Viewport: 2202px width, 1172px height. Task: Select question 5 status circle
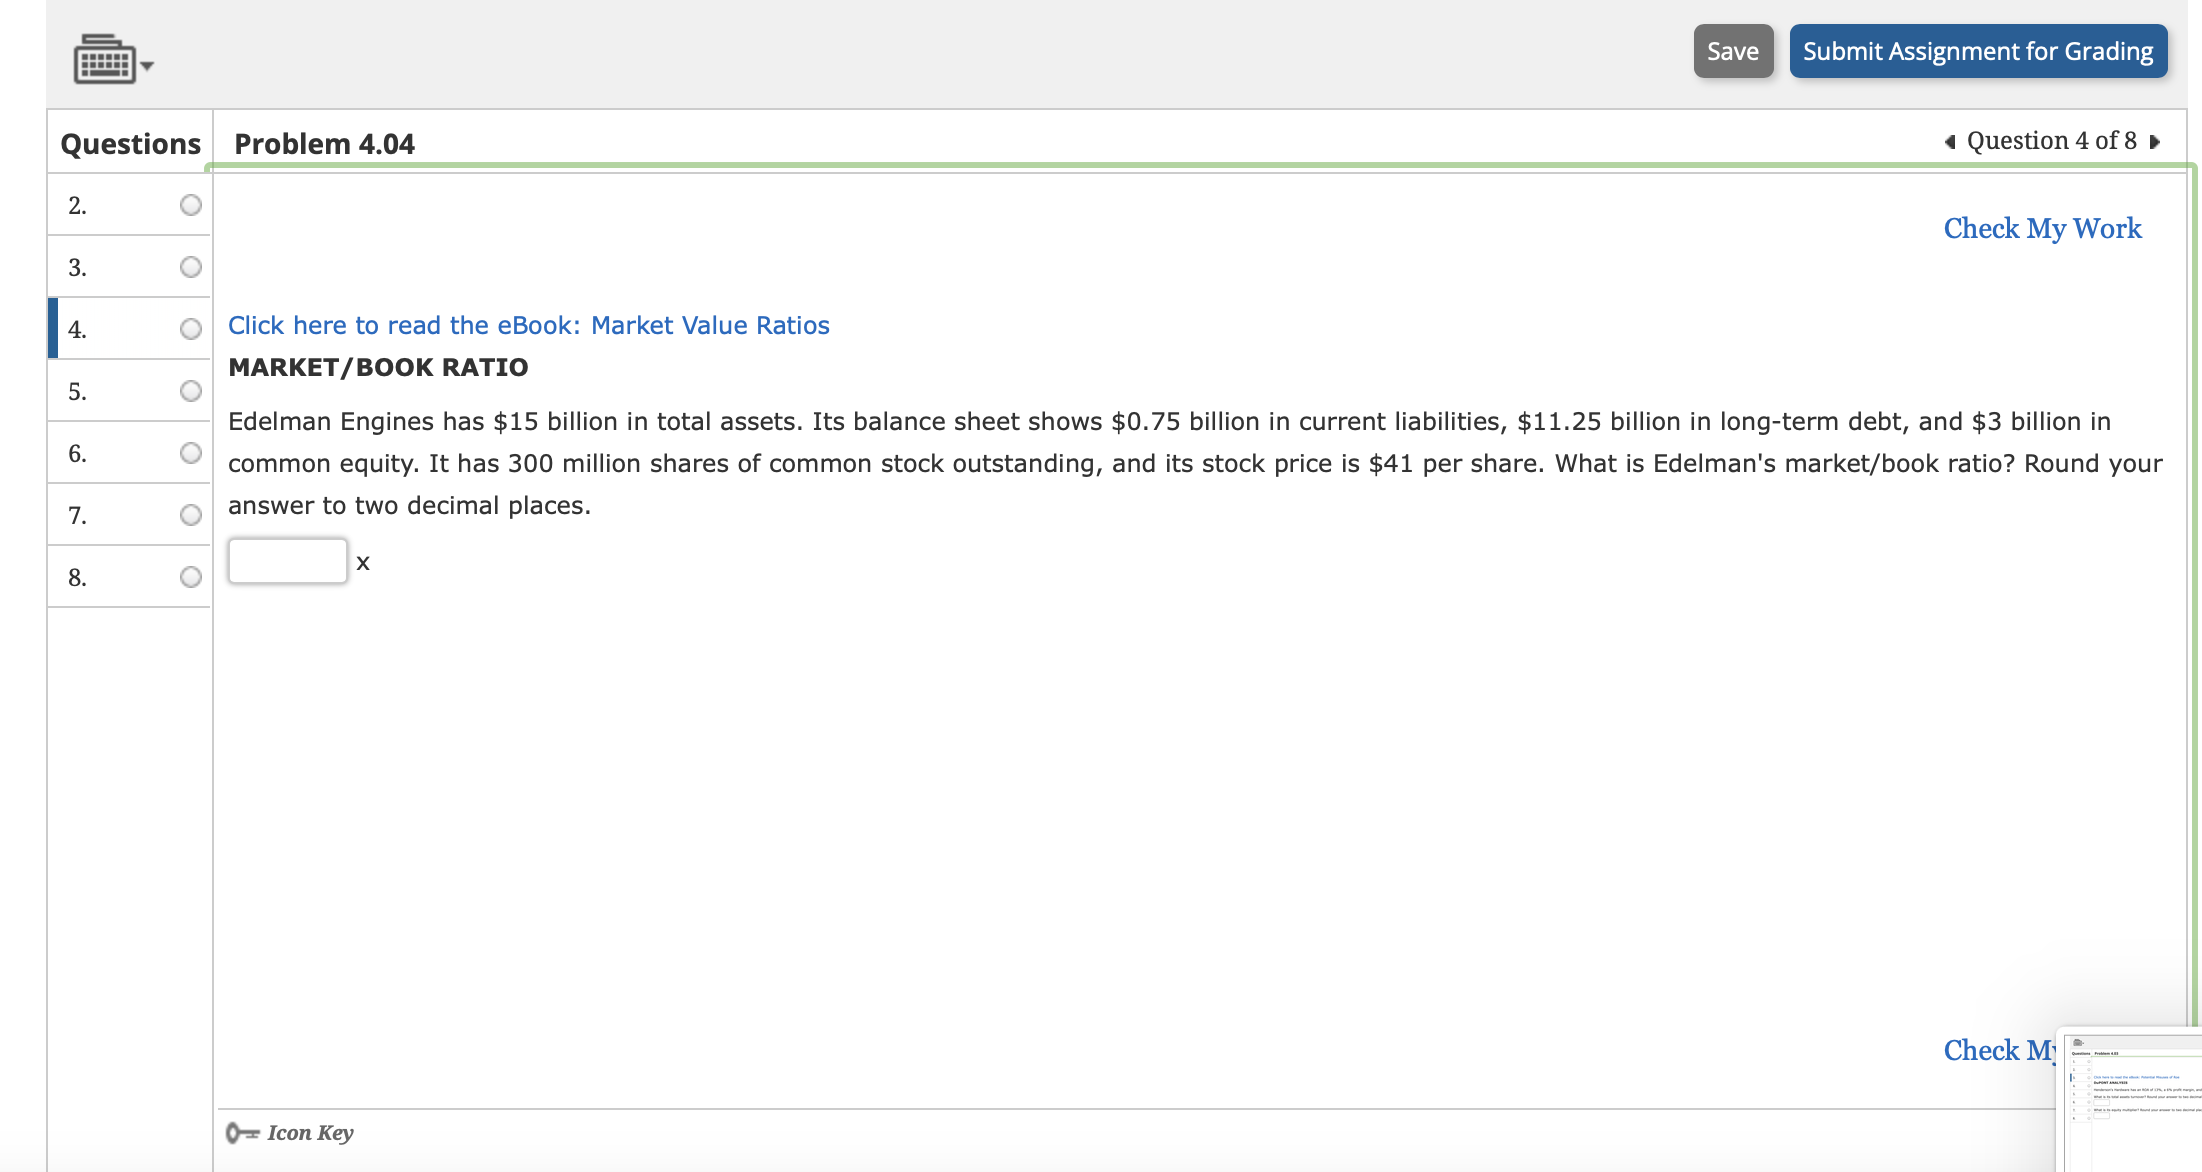pyautogui.click(x=191, y=391)
